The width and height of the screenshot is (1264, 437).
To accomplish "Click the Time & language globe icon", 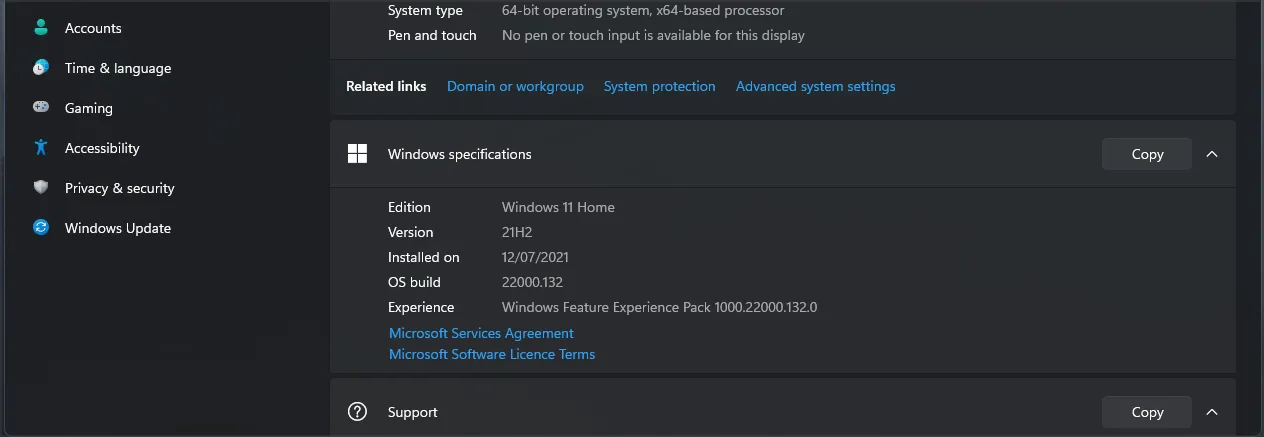I will pos(41,68).
